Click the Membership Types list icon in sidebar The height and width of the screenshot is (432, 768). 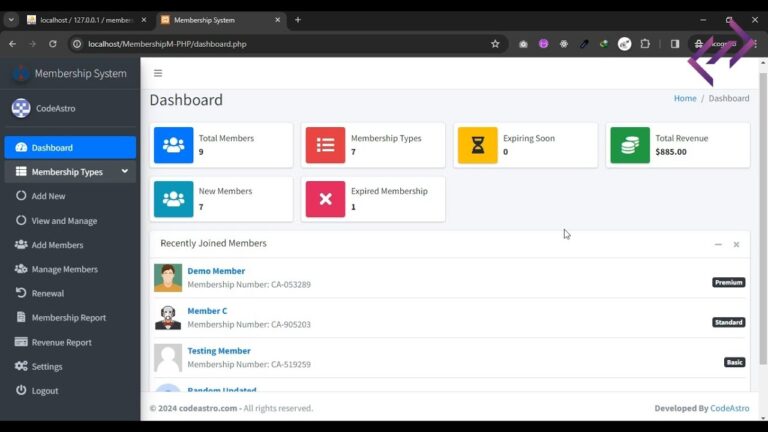pos(21,171)
